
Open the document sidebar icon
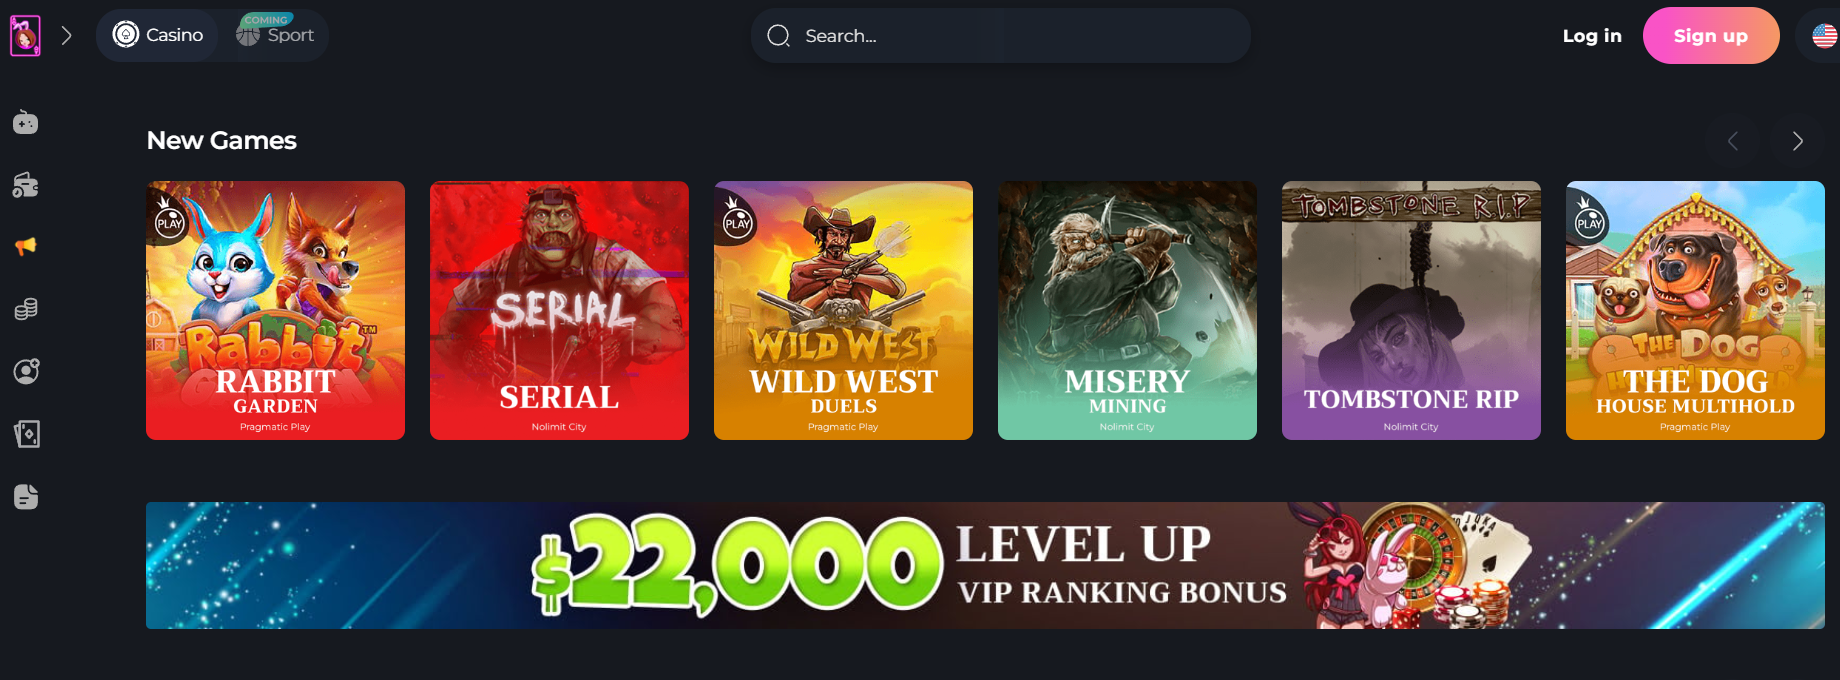[x=26, y=497]
